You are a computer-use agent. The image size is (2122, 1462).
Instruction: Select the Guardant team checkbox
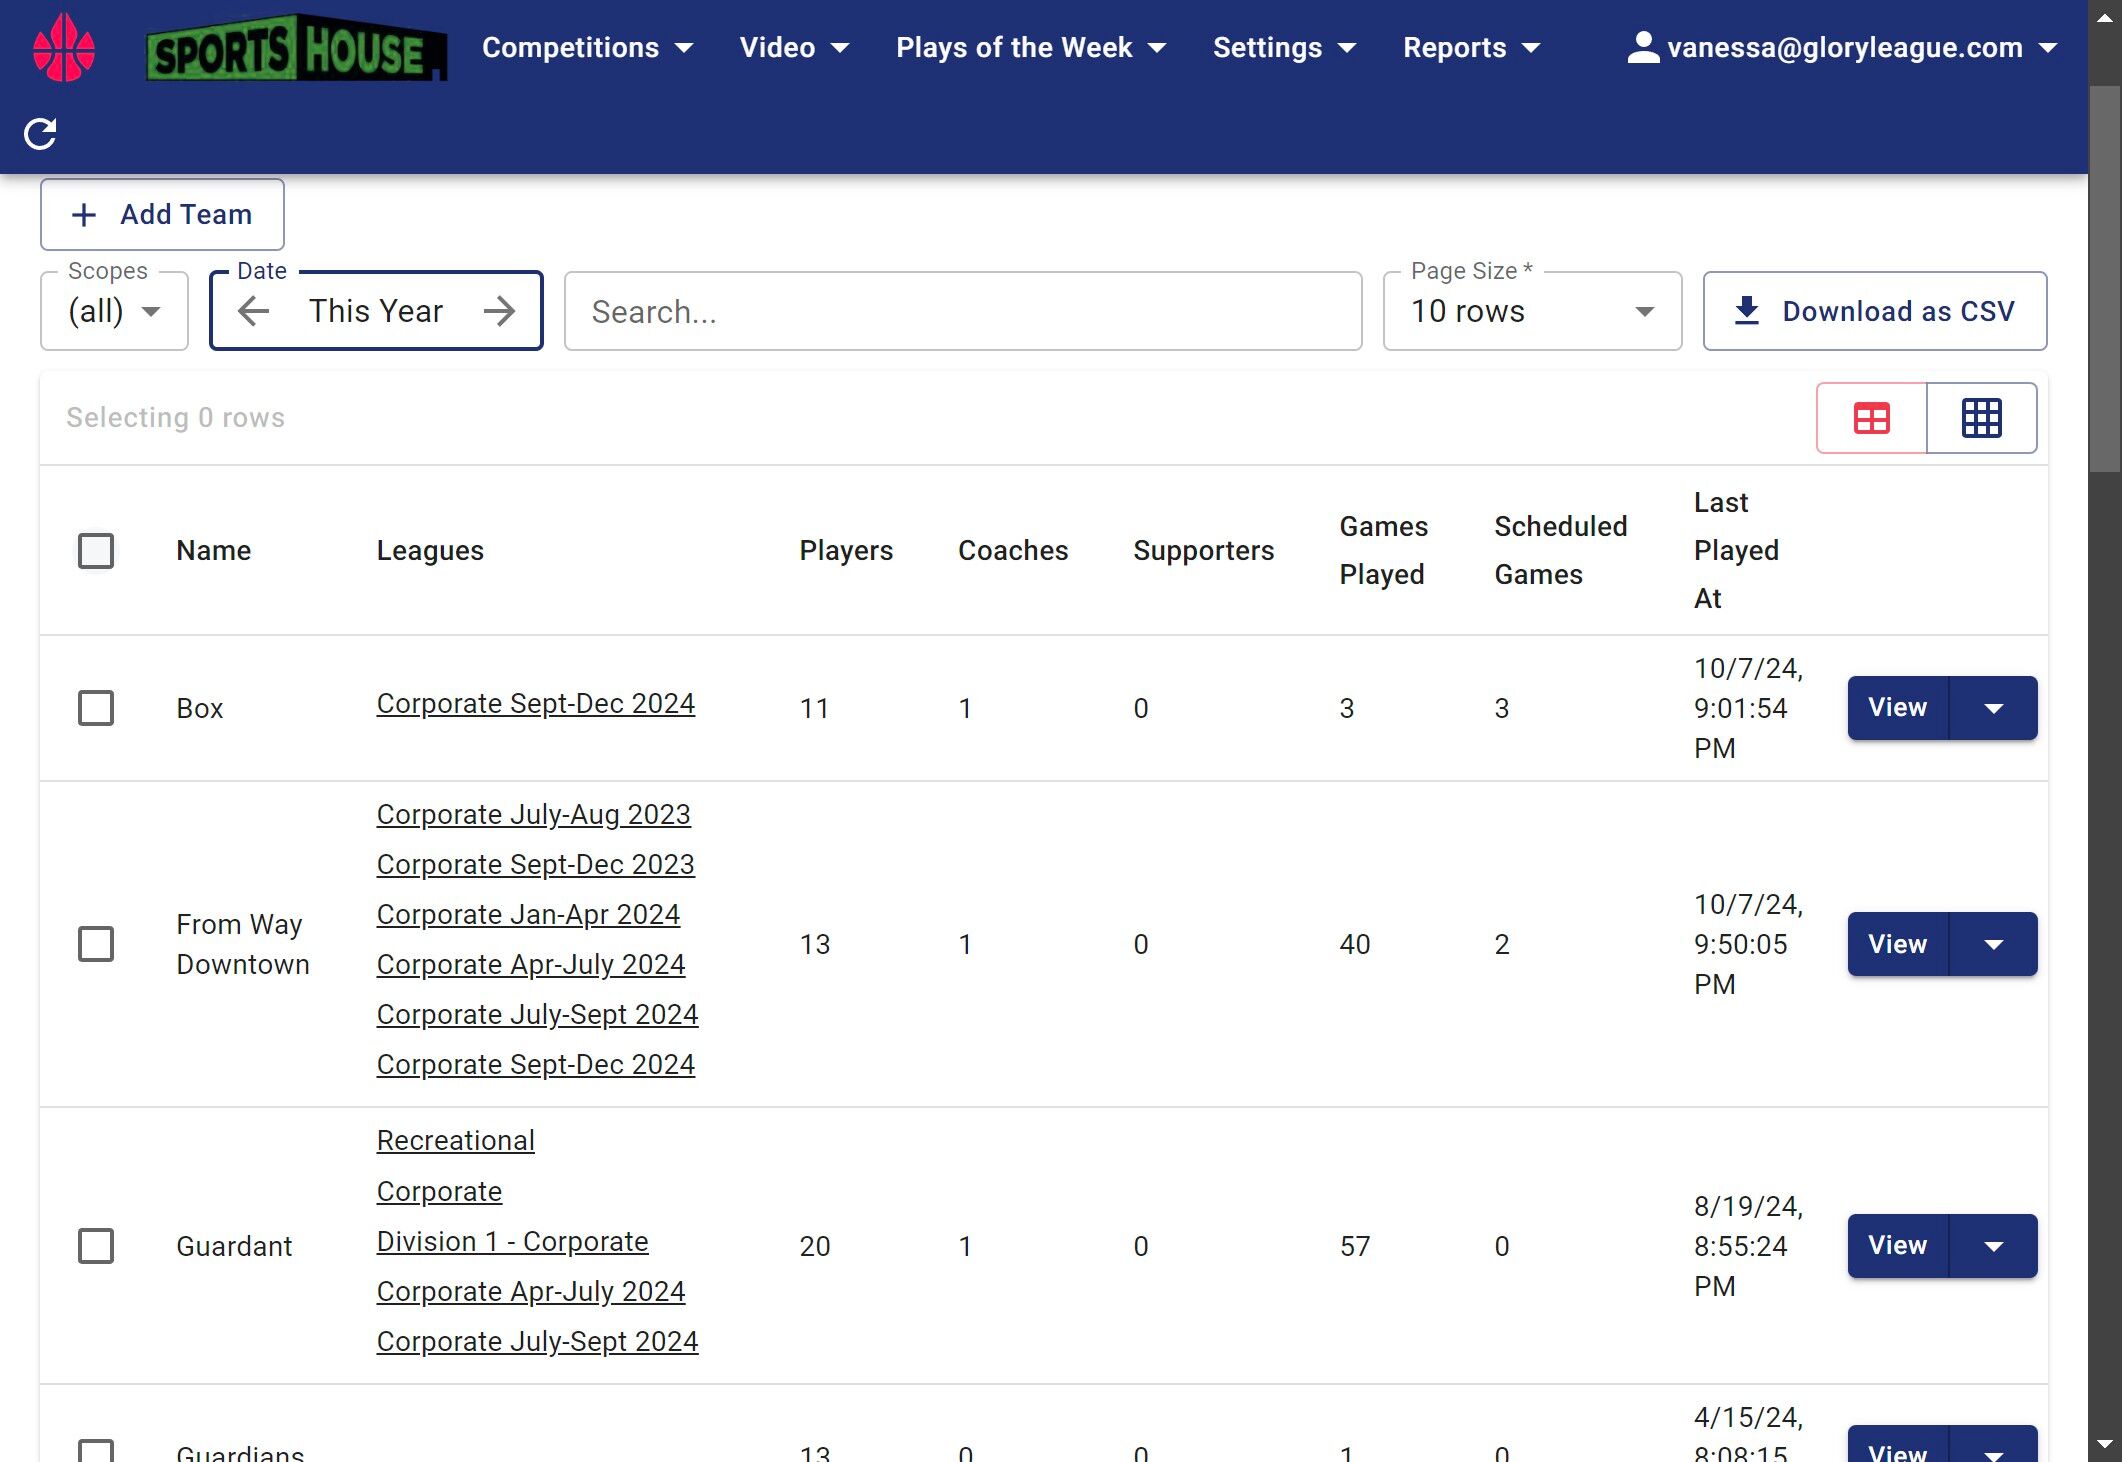[x=96, y=1246]
